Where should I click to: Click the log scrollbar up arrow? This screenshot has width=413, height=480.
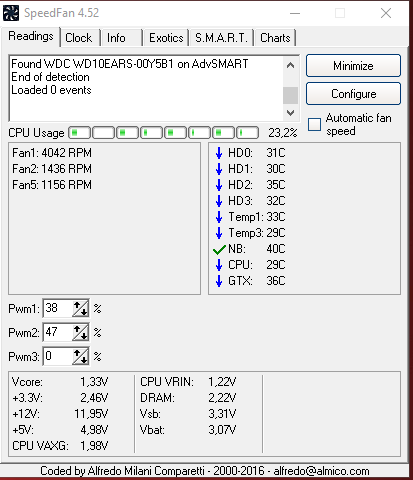coord(290,65)
